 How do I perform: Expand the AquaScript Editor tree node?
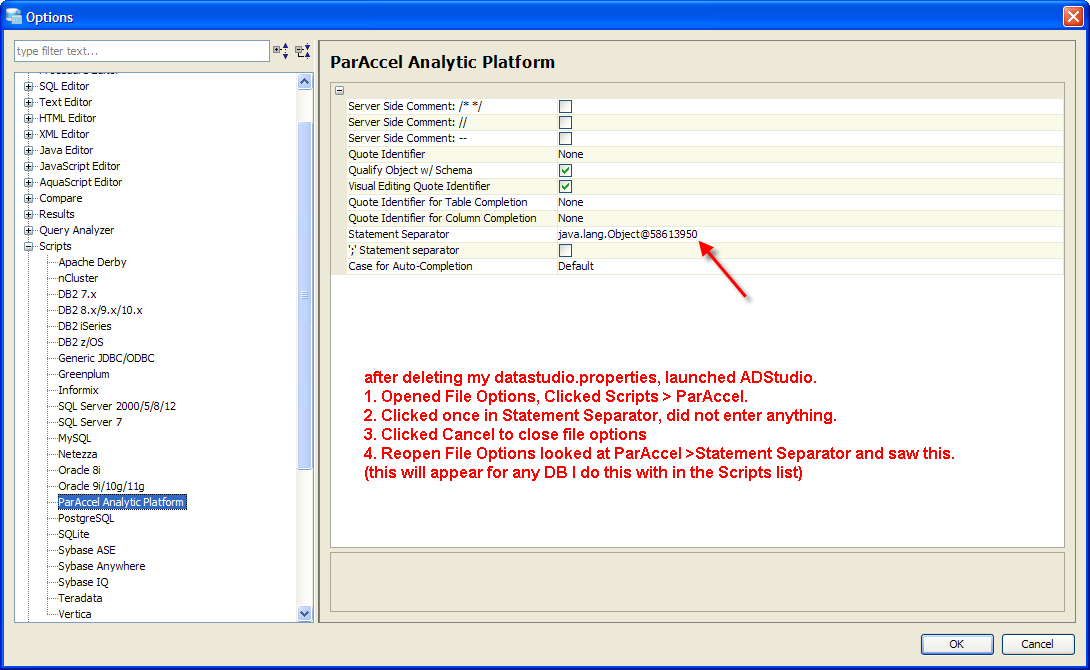click(29, 182)
